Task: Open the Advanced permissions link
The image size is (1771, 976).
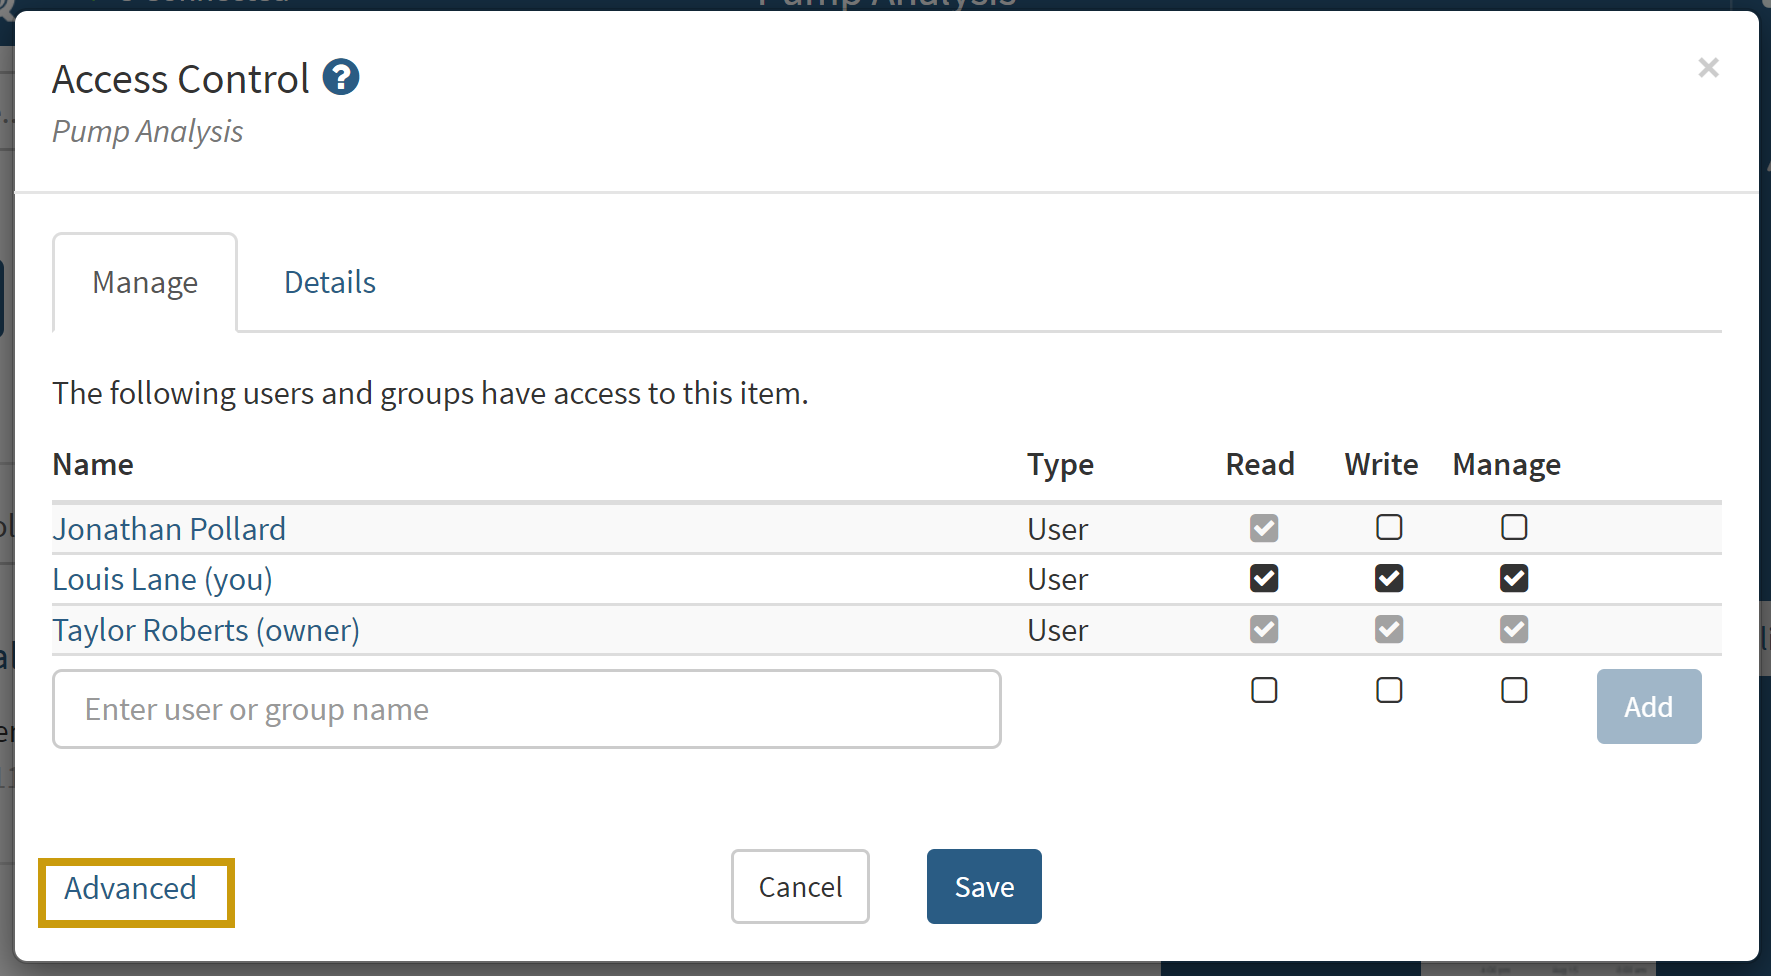Action: pyautogui.click(x=131, y=889)
